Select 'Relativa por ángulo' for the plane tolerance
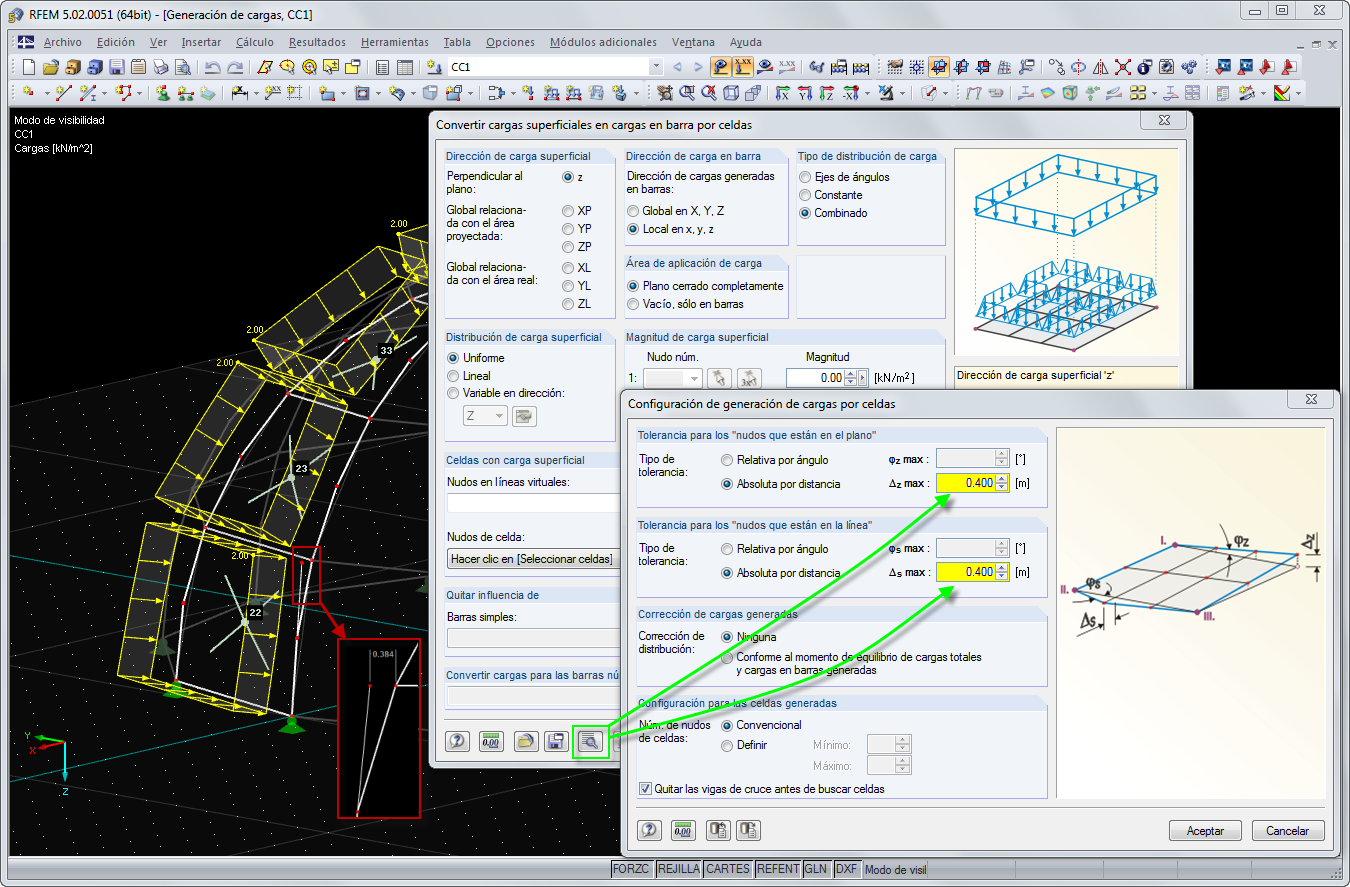The image size is (1350, 887). click(x=727, y=460)
